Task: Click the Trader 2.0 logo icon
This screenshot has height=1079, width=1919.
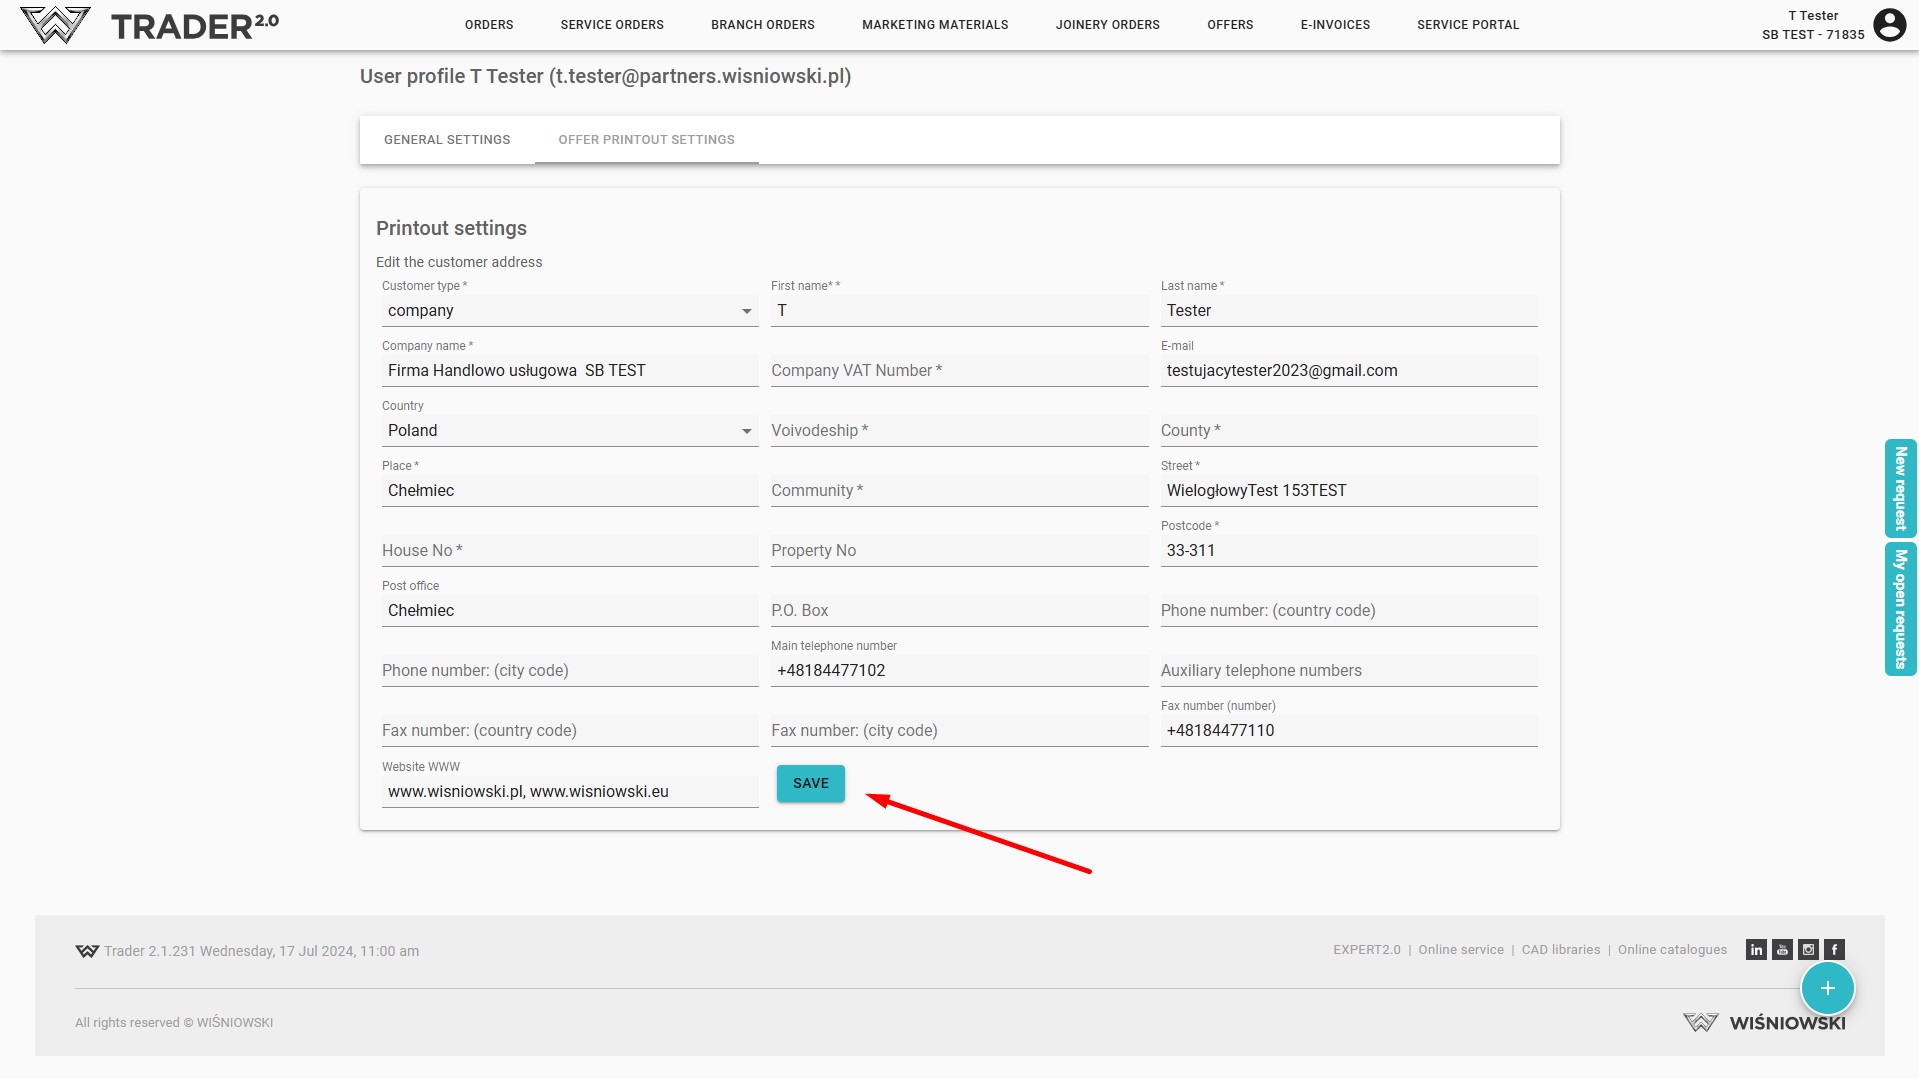Action: pos(55,25)
